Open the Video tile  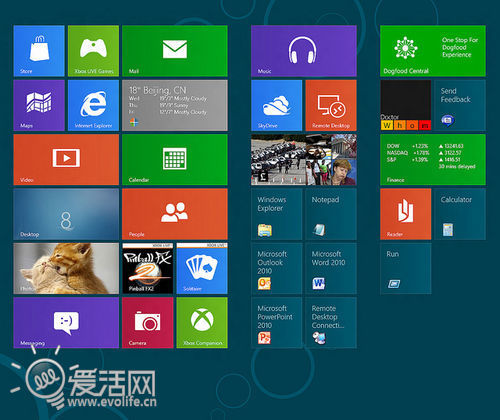click(66, 160)
